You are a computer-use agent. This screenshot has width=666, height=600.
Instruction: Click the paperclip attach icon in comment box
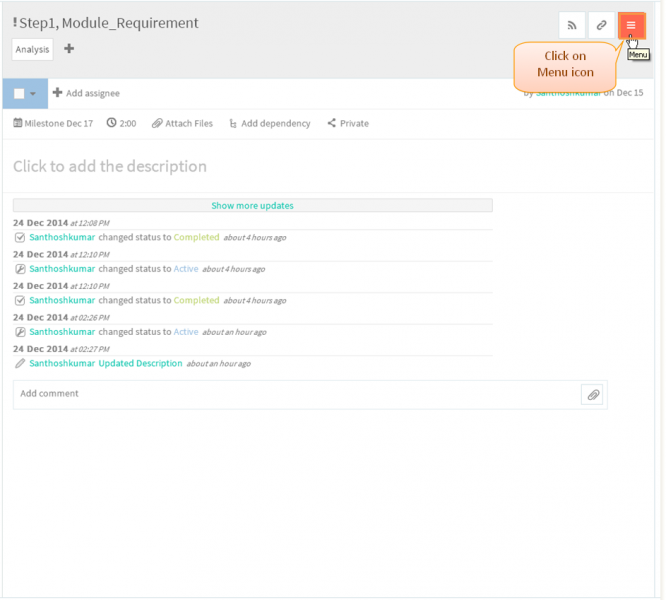click(593, 395)
